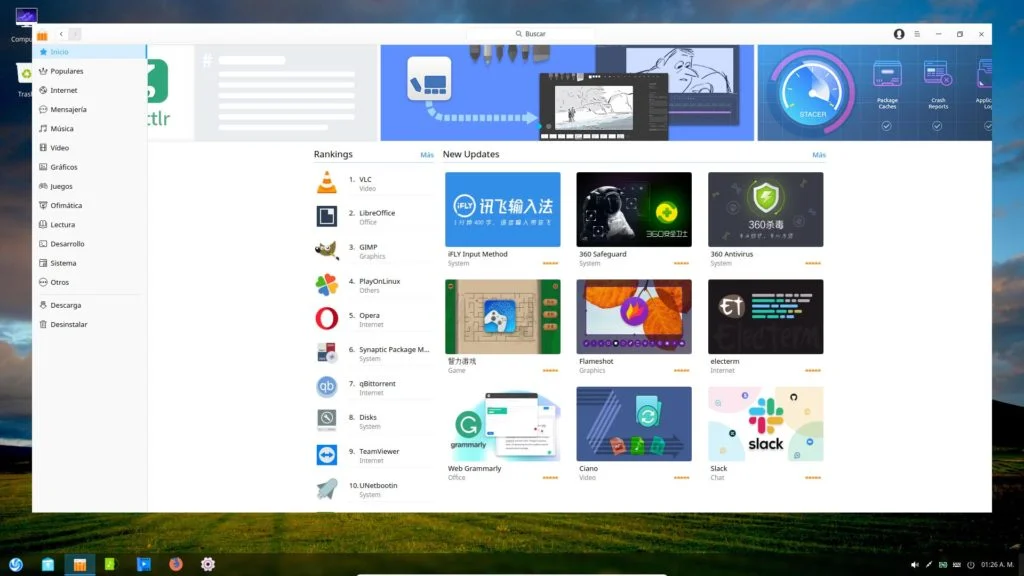Open the launcher menu in taskbar
Viewport: 1024px width, 576px height.
16,564
